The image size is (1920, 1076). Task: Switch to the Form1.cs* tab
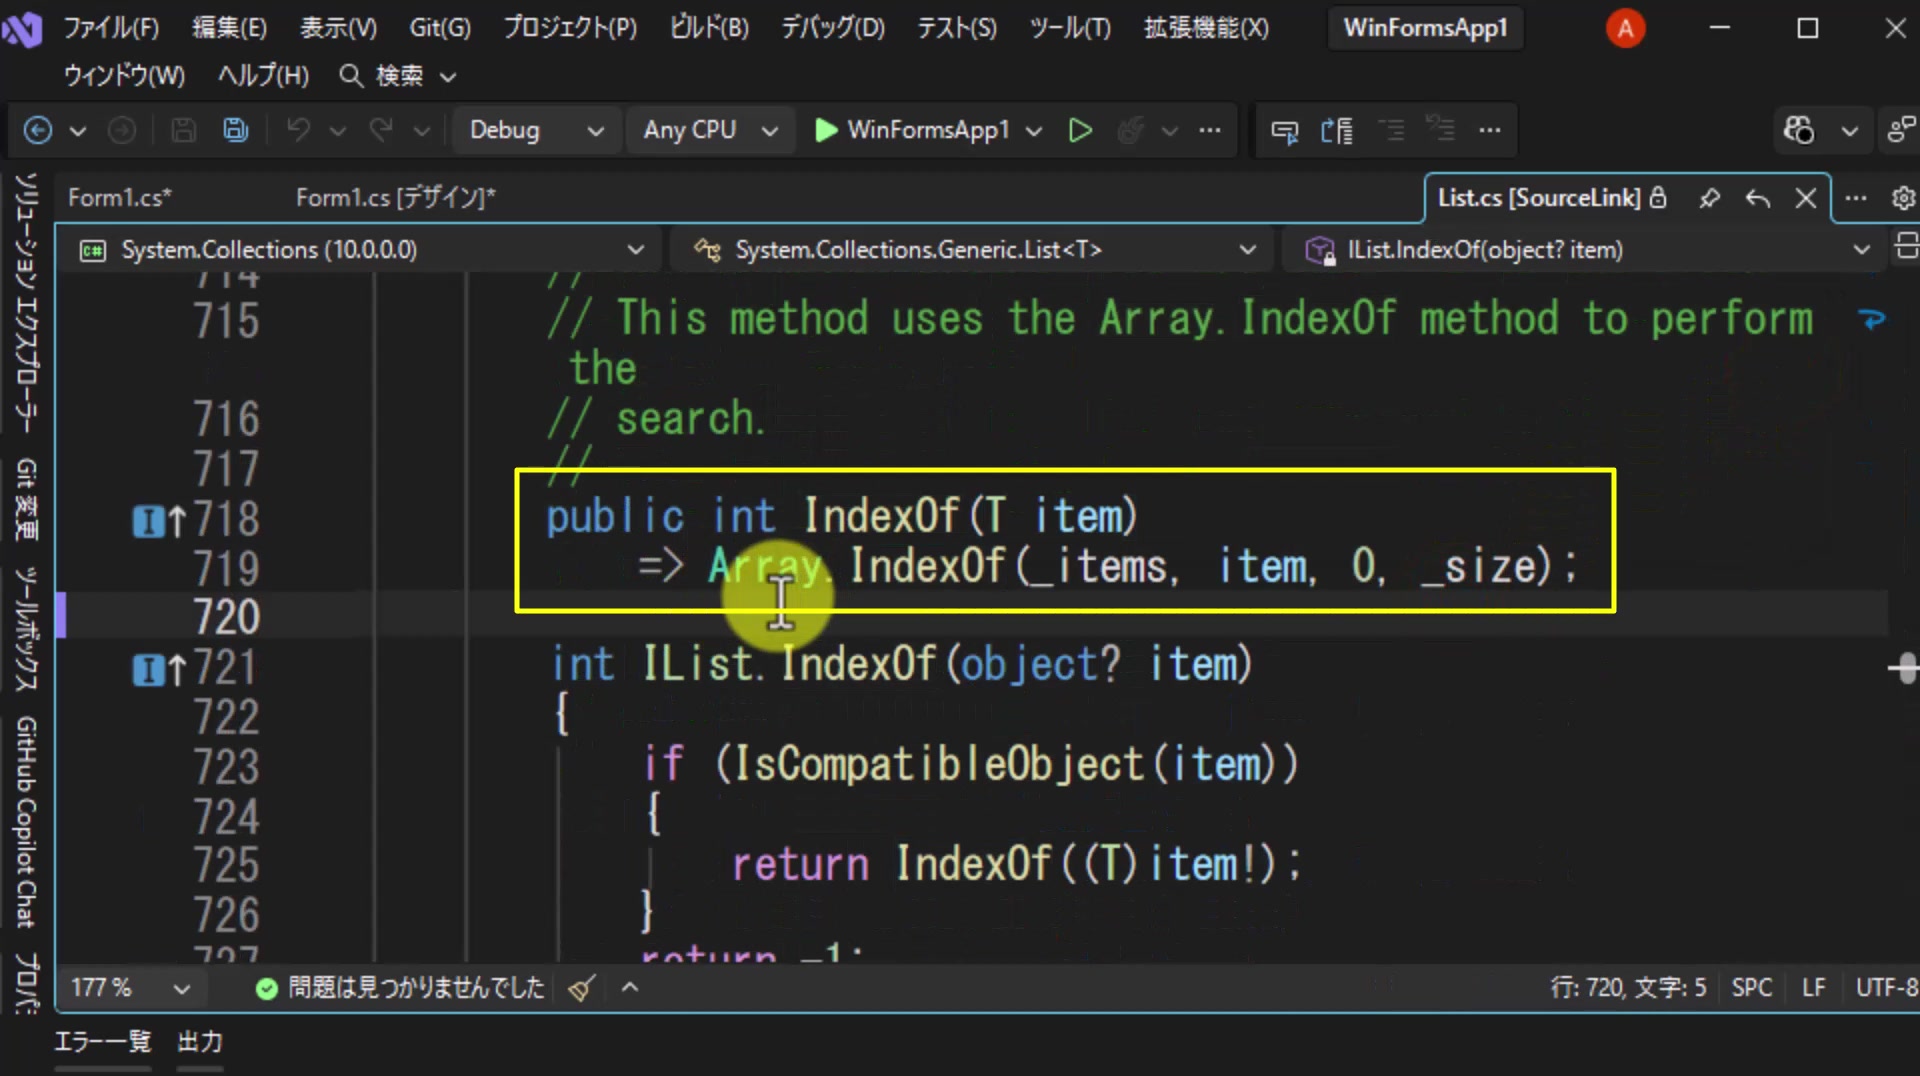coord(119,198)
